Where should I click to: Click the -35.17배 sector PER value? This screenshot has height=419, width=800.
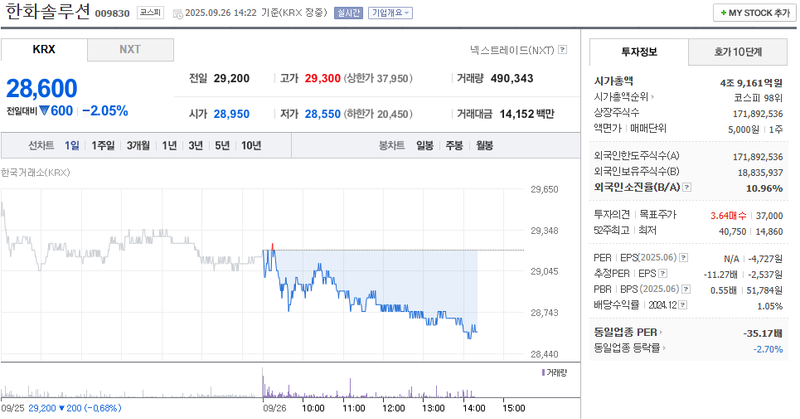[x=763, y=333]
